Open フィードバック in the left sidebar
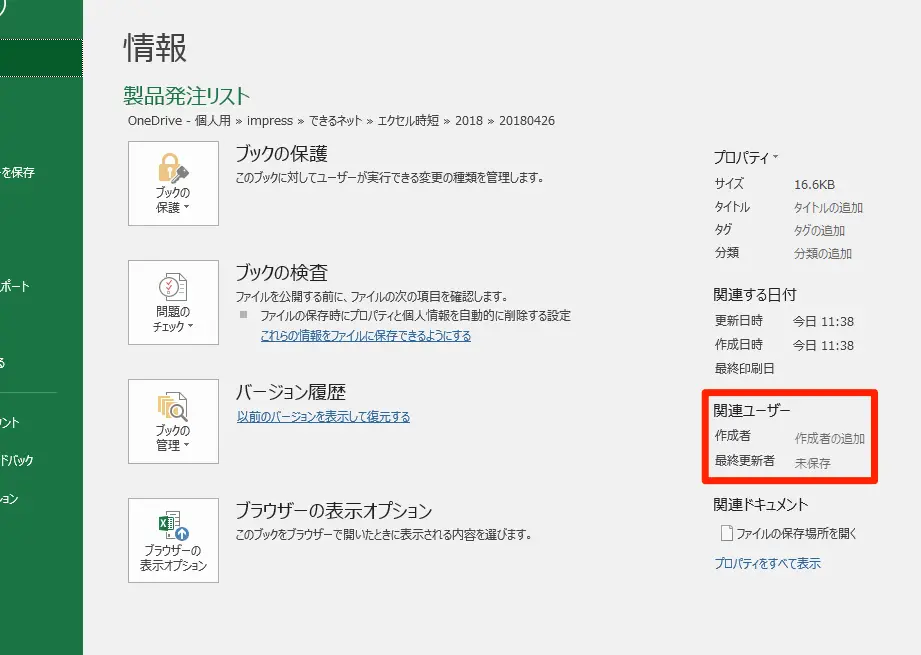This screenshot has width=921, height=655. (x=16, y=461)
